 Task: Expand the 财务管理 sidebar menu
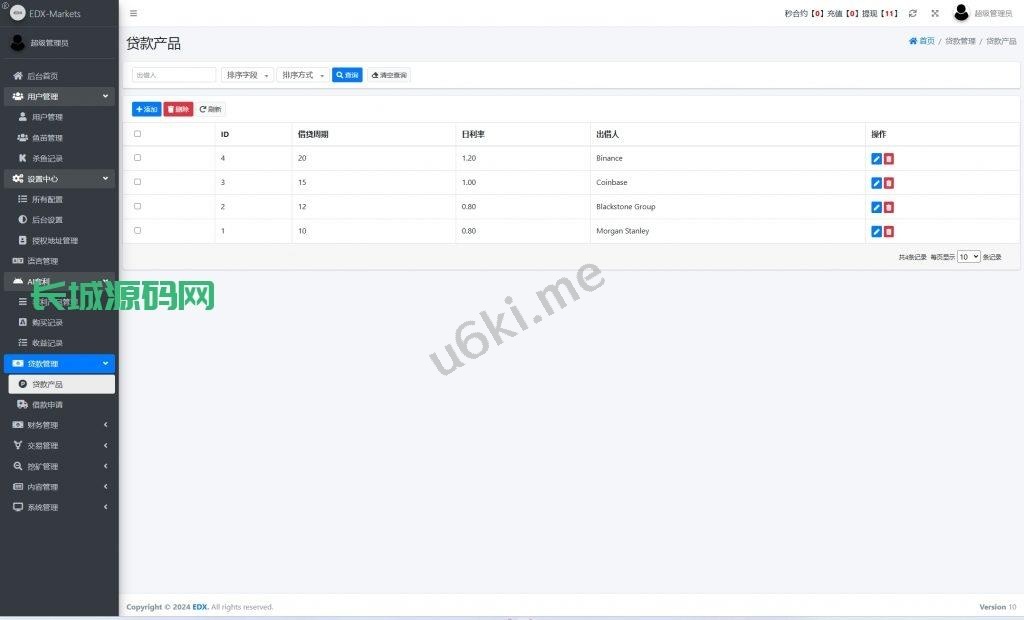coord(60,425)
